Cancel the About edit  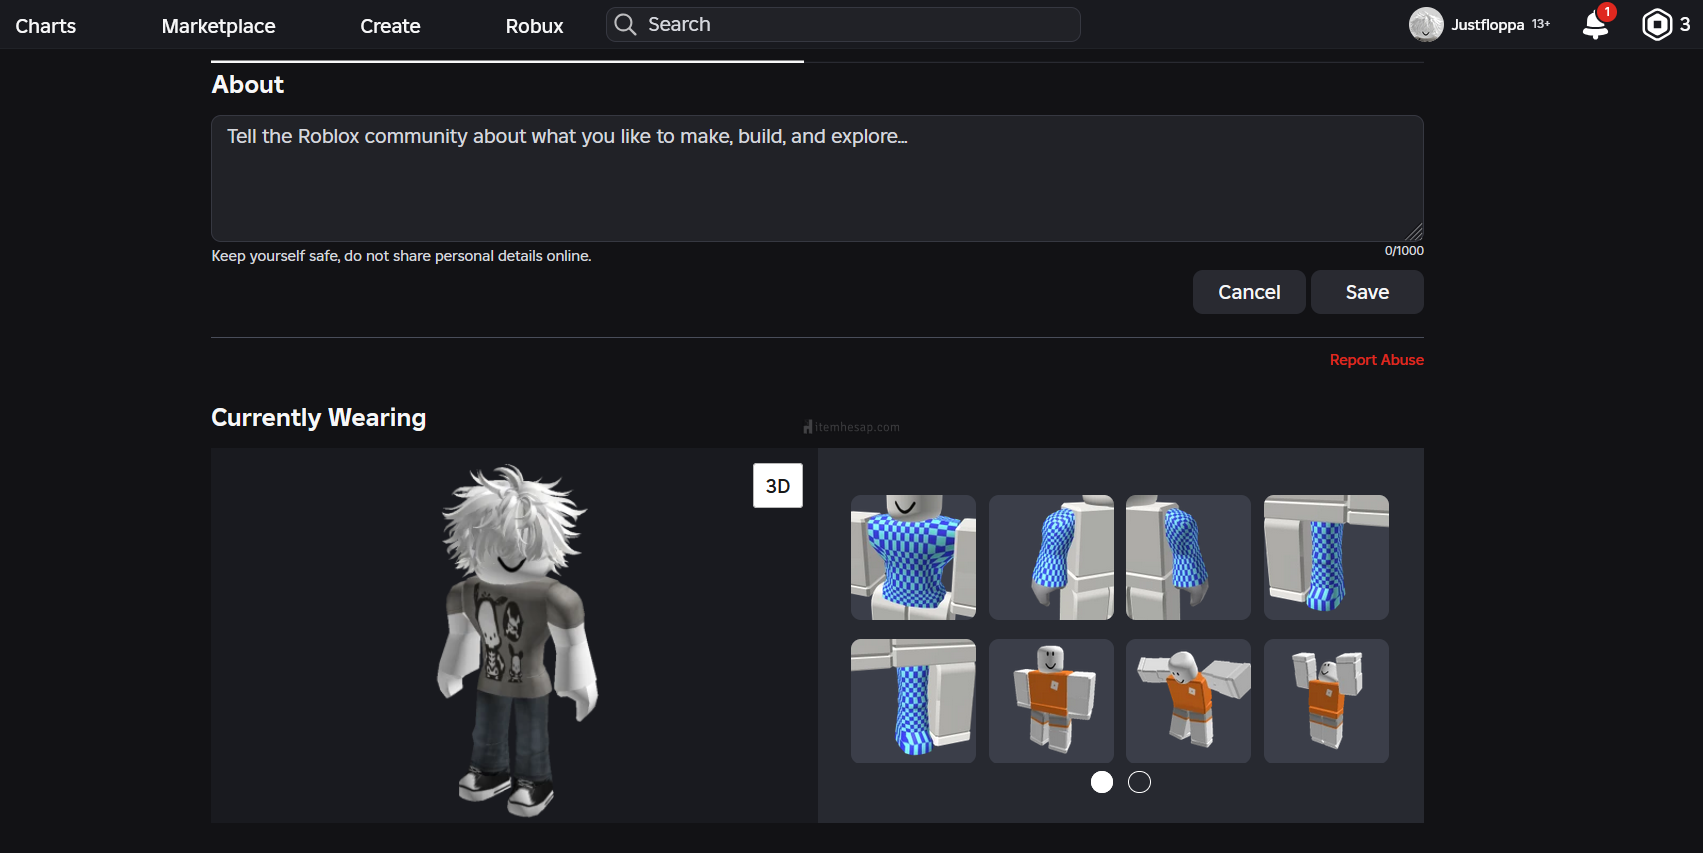(x=1248, y=292)
